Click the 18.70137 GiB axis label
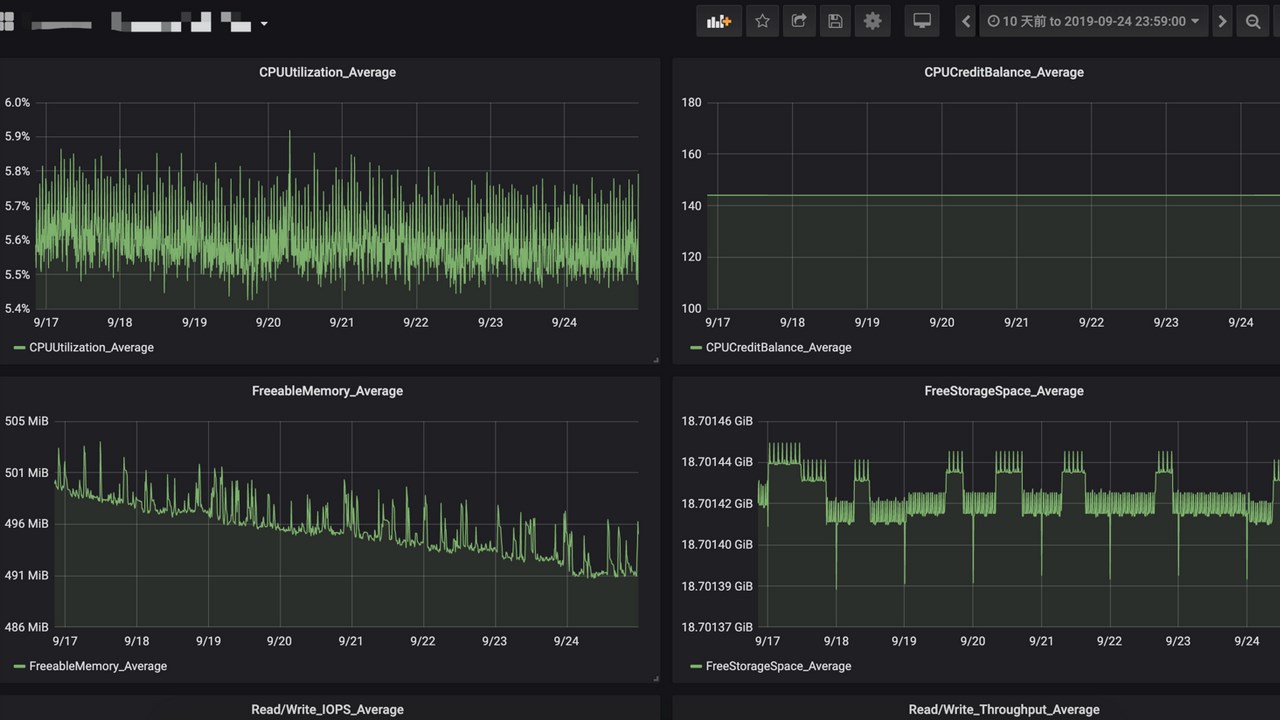 coord(717,627)
